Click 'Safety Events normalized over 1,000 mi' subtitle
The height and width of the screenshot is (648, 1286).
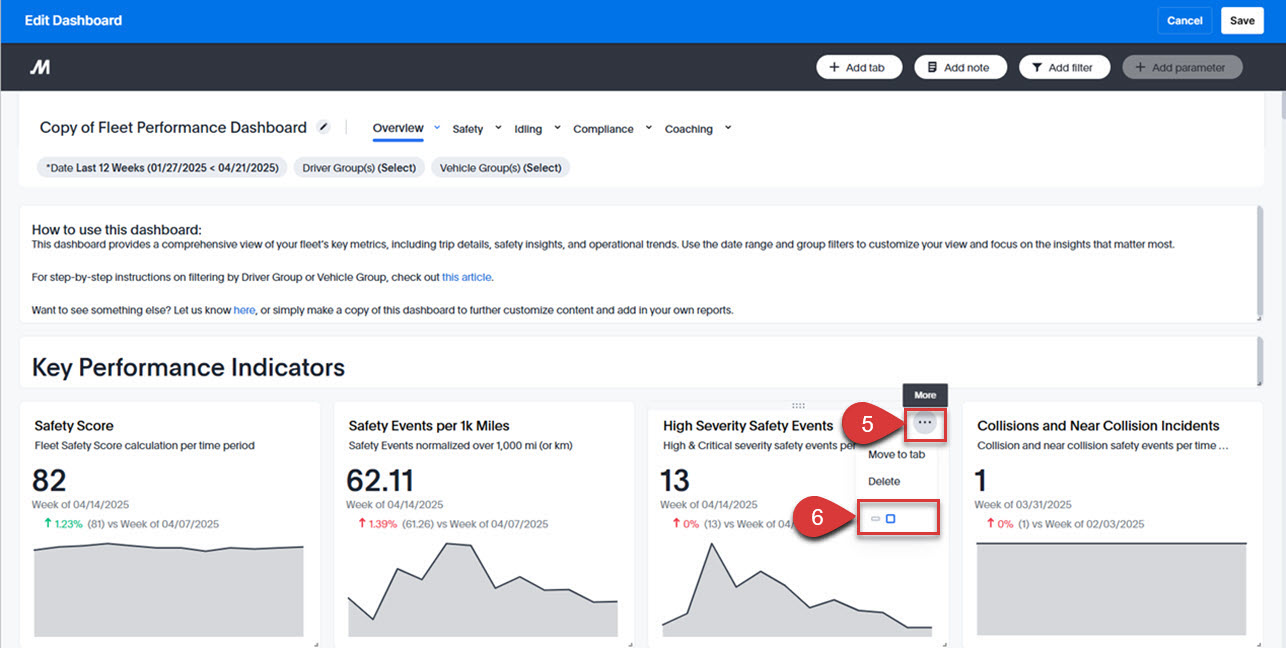click(x=461, y=446)
